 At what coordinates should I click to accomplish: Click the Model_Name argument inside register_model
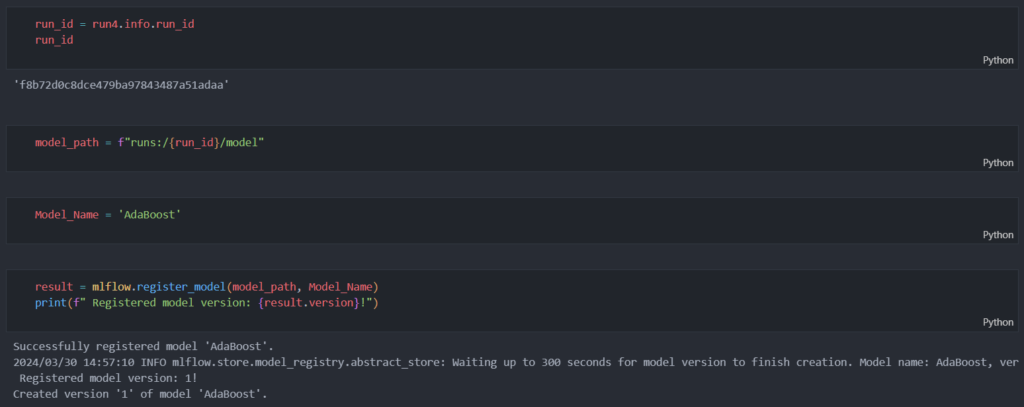click(340, 287)
